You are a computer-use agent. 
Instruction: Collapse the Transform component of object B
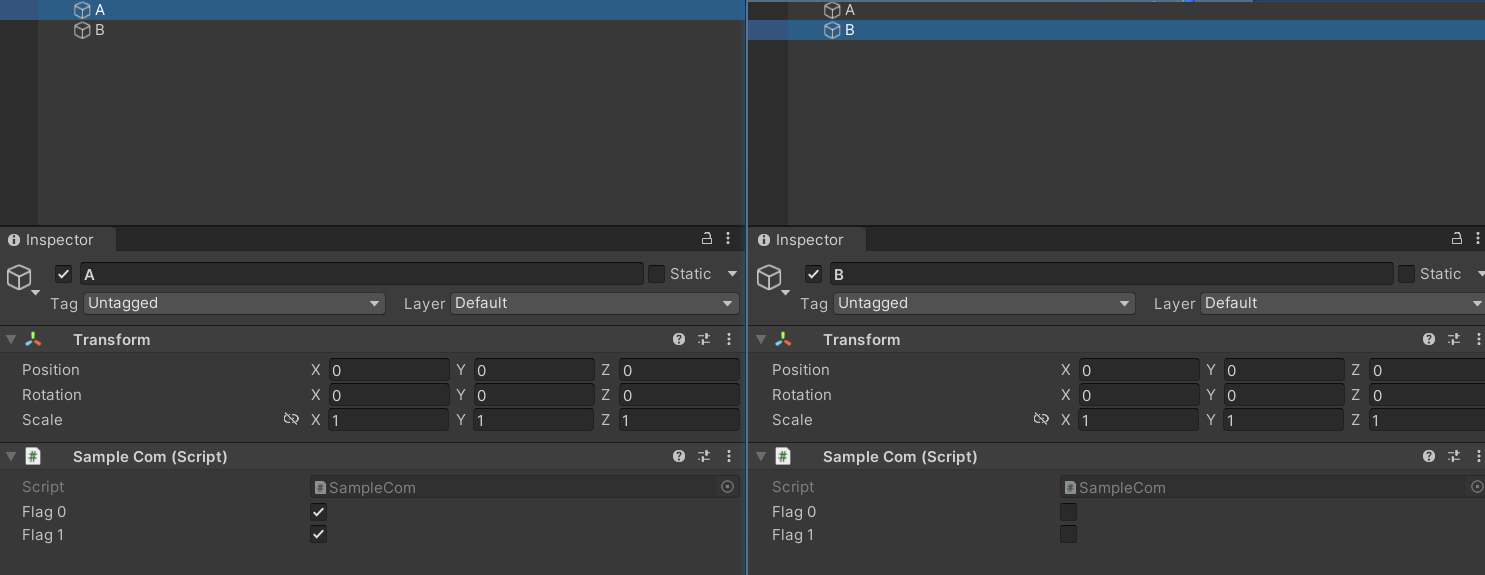[x=761, y=340]
